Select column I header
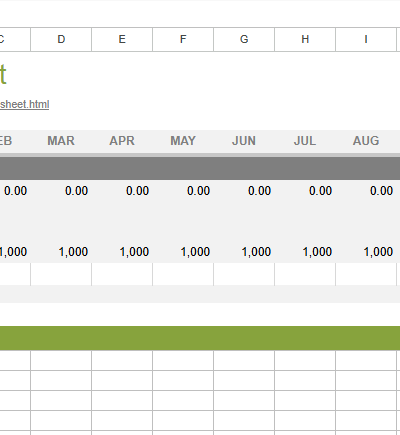 366,39
